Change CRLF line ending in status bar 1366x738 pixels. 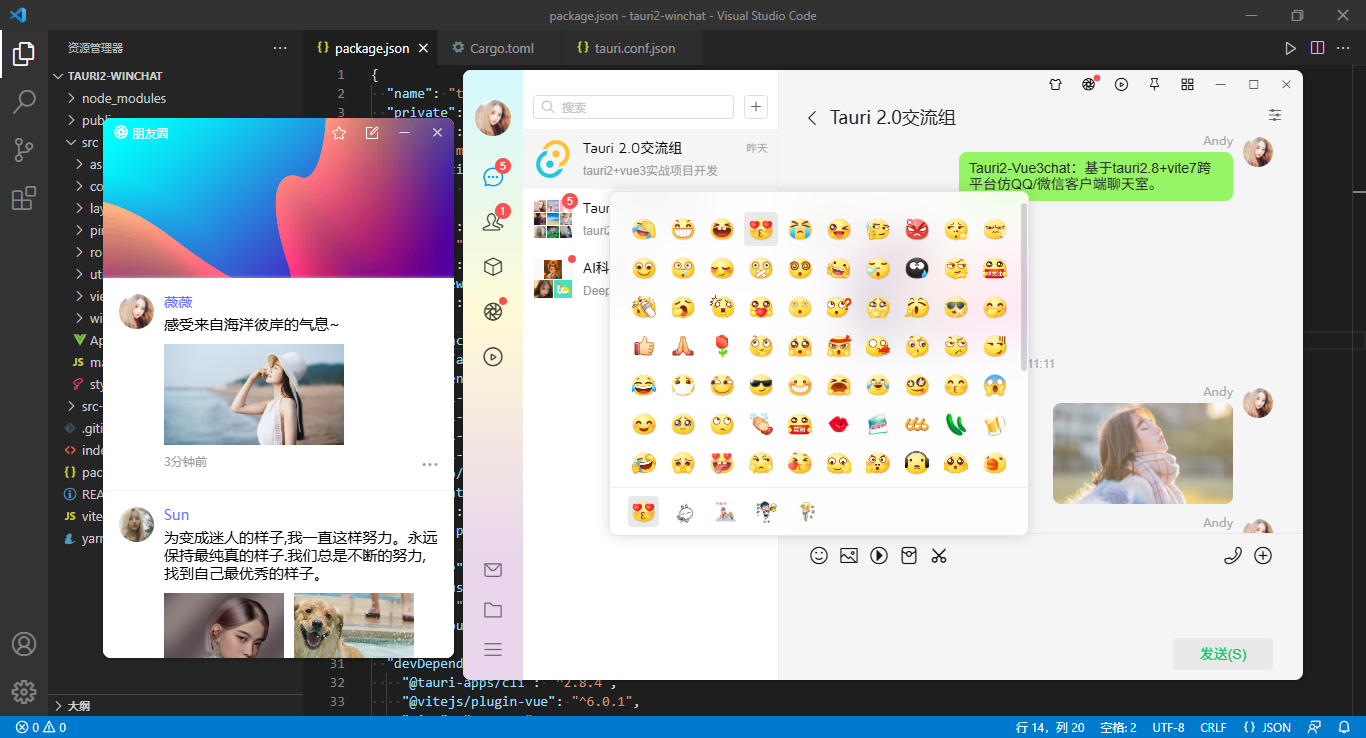1213,727
